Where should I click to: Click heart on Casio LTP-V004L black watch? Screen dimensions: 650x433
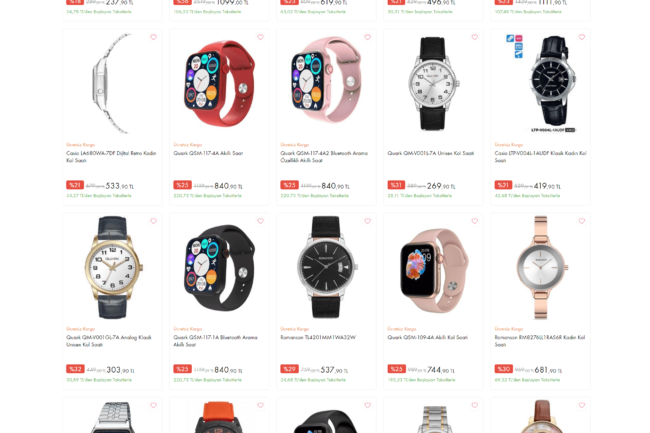point(582,37)
